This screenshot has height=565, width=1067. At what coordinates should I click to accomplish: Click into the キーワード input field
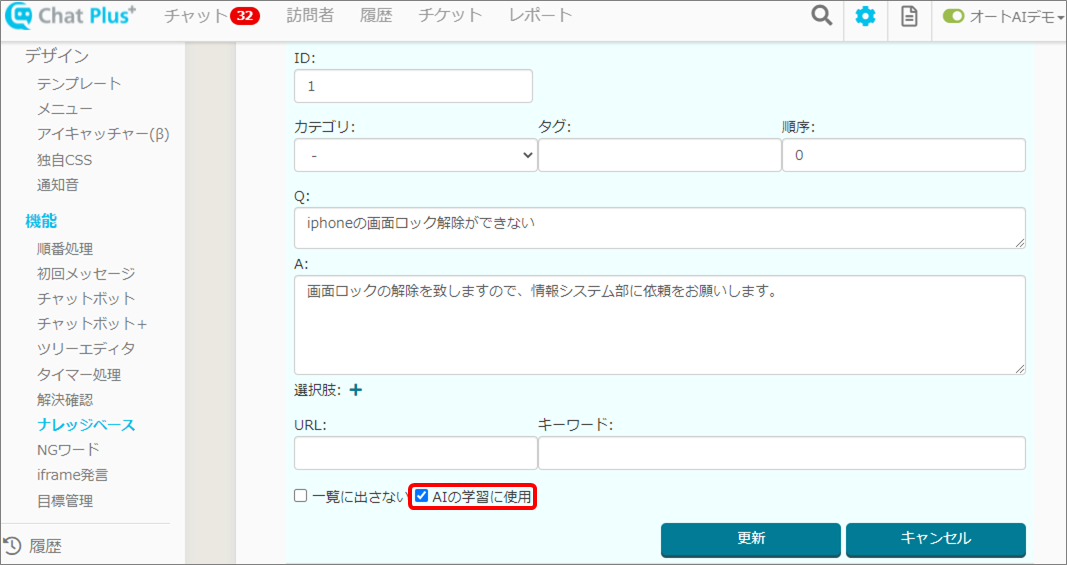pos(781,453)
